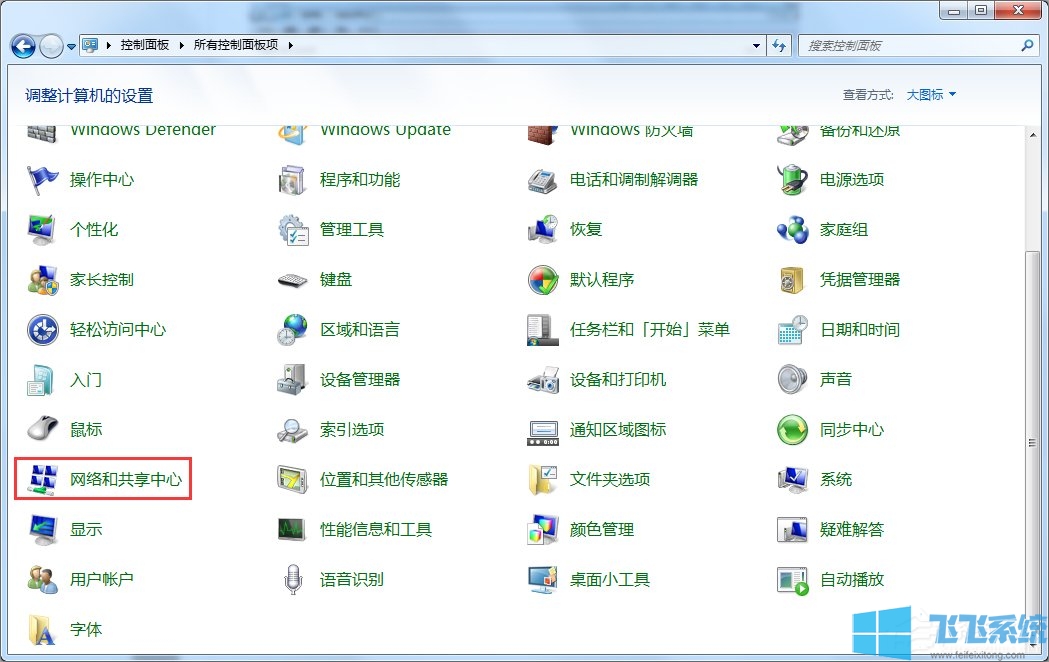This screenshot has height=662, width=1049.
Task: Expand the recent pages arrow beside Forward
Action: coord(71,47)
